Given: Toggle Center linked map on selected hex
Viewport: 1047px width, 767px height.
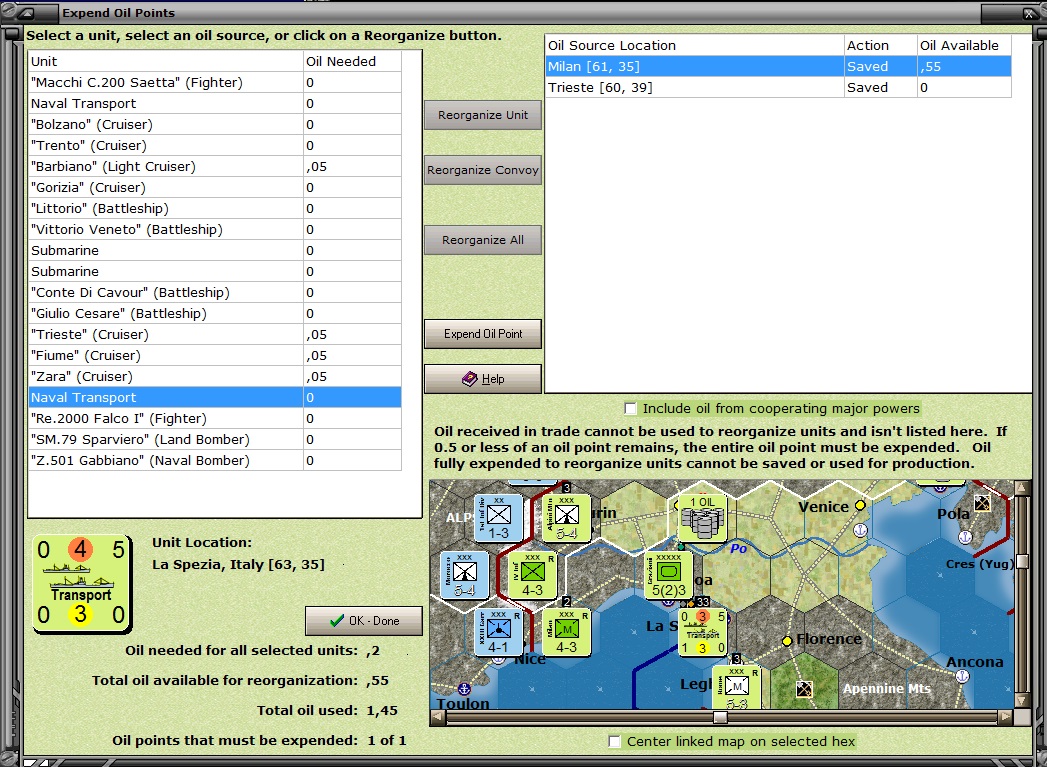Looking at the screenshot, I should pos(614,742).
